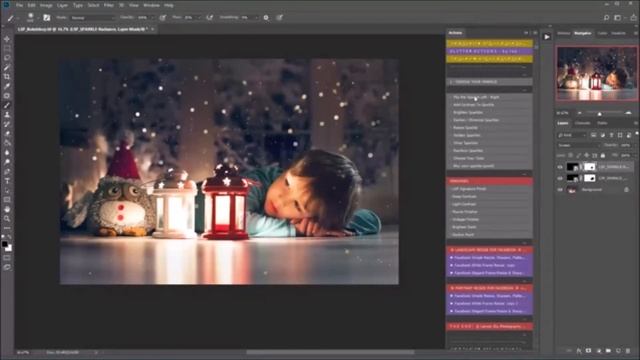Run the Brighten Sparkles action

[x=489, y=112]
